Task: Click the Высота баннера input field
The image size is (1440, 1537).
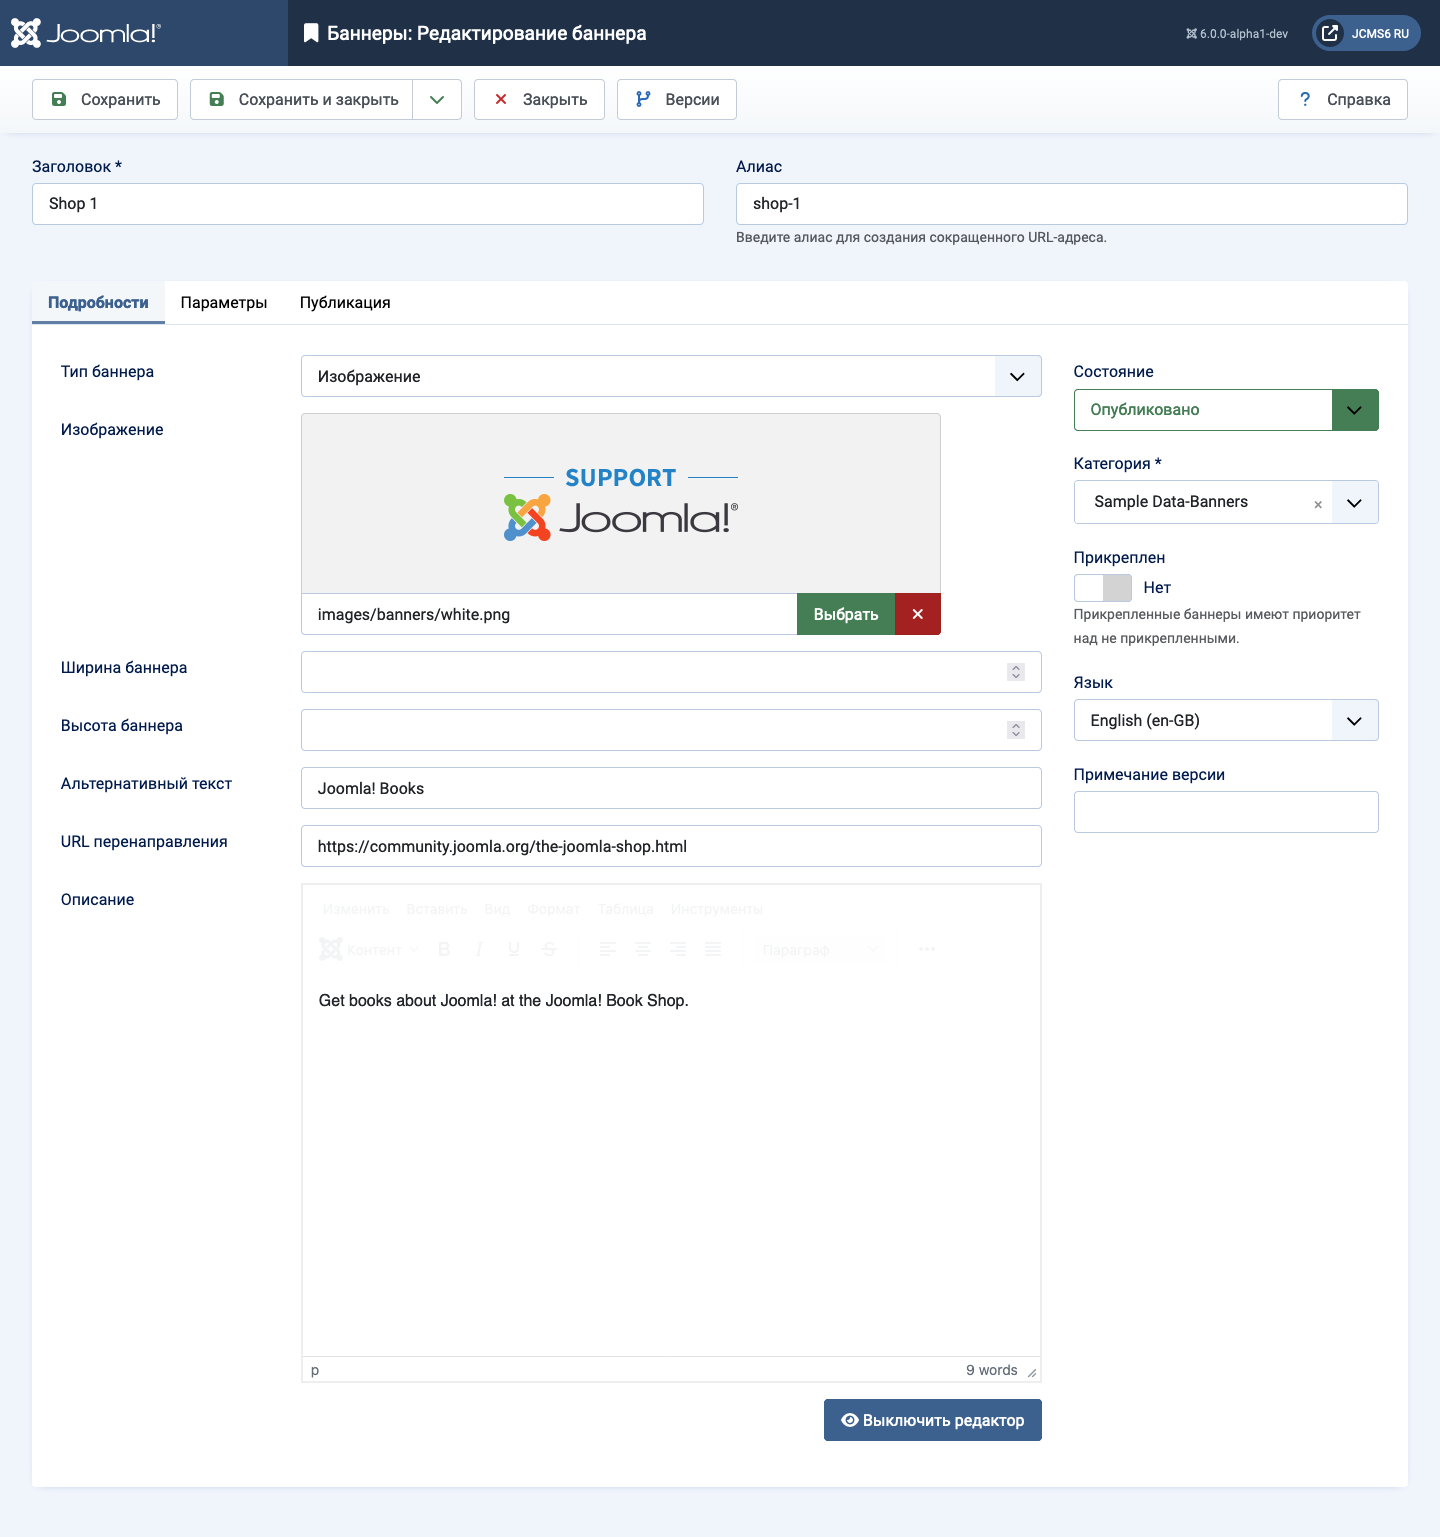Action: [x=671, y=730]
